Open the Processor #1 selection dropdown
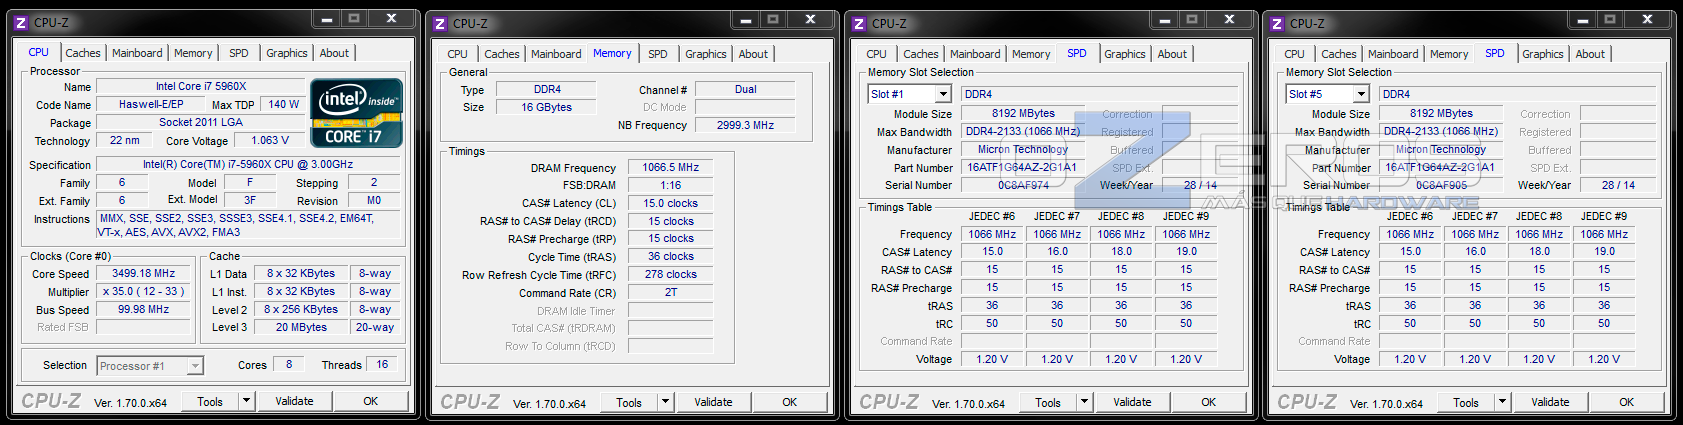 (196, 366)
